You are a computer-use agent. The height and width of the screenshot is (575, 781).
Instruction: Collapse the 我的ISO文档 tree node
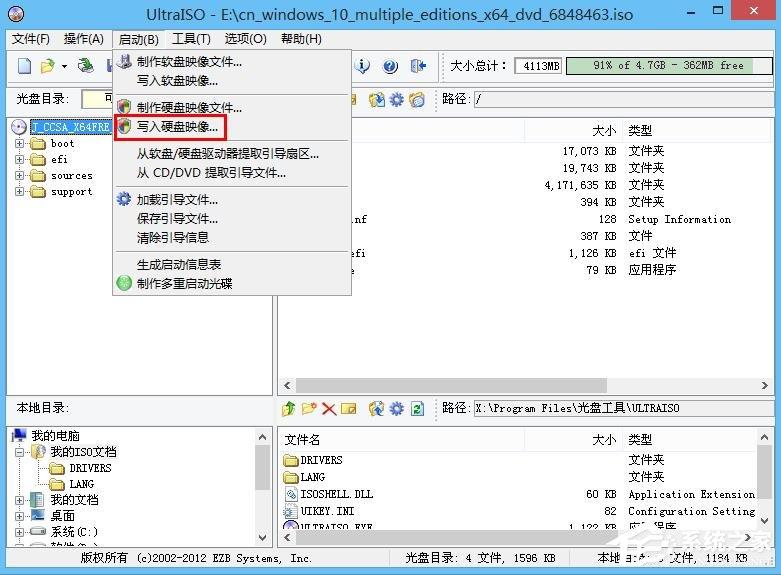tap(20, 452)
